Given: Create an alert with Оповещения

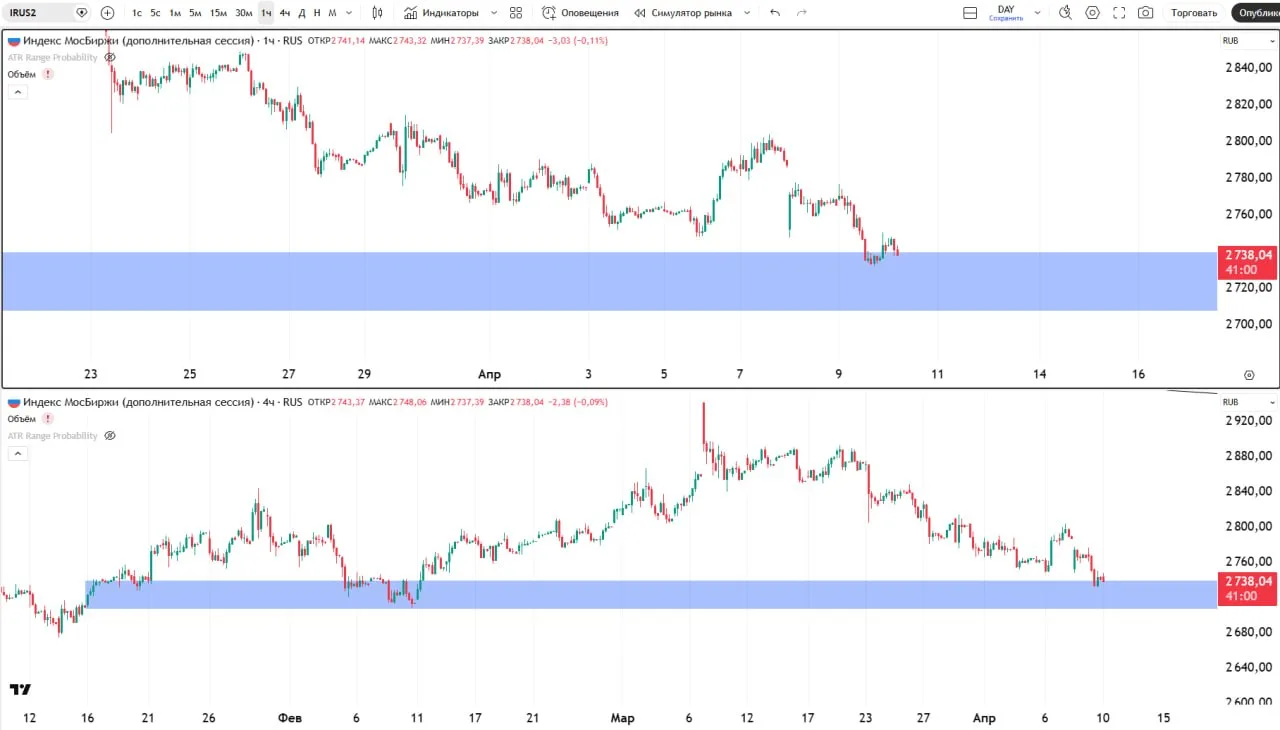Looking at the screenshot, I should tap(580, 13).
